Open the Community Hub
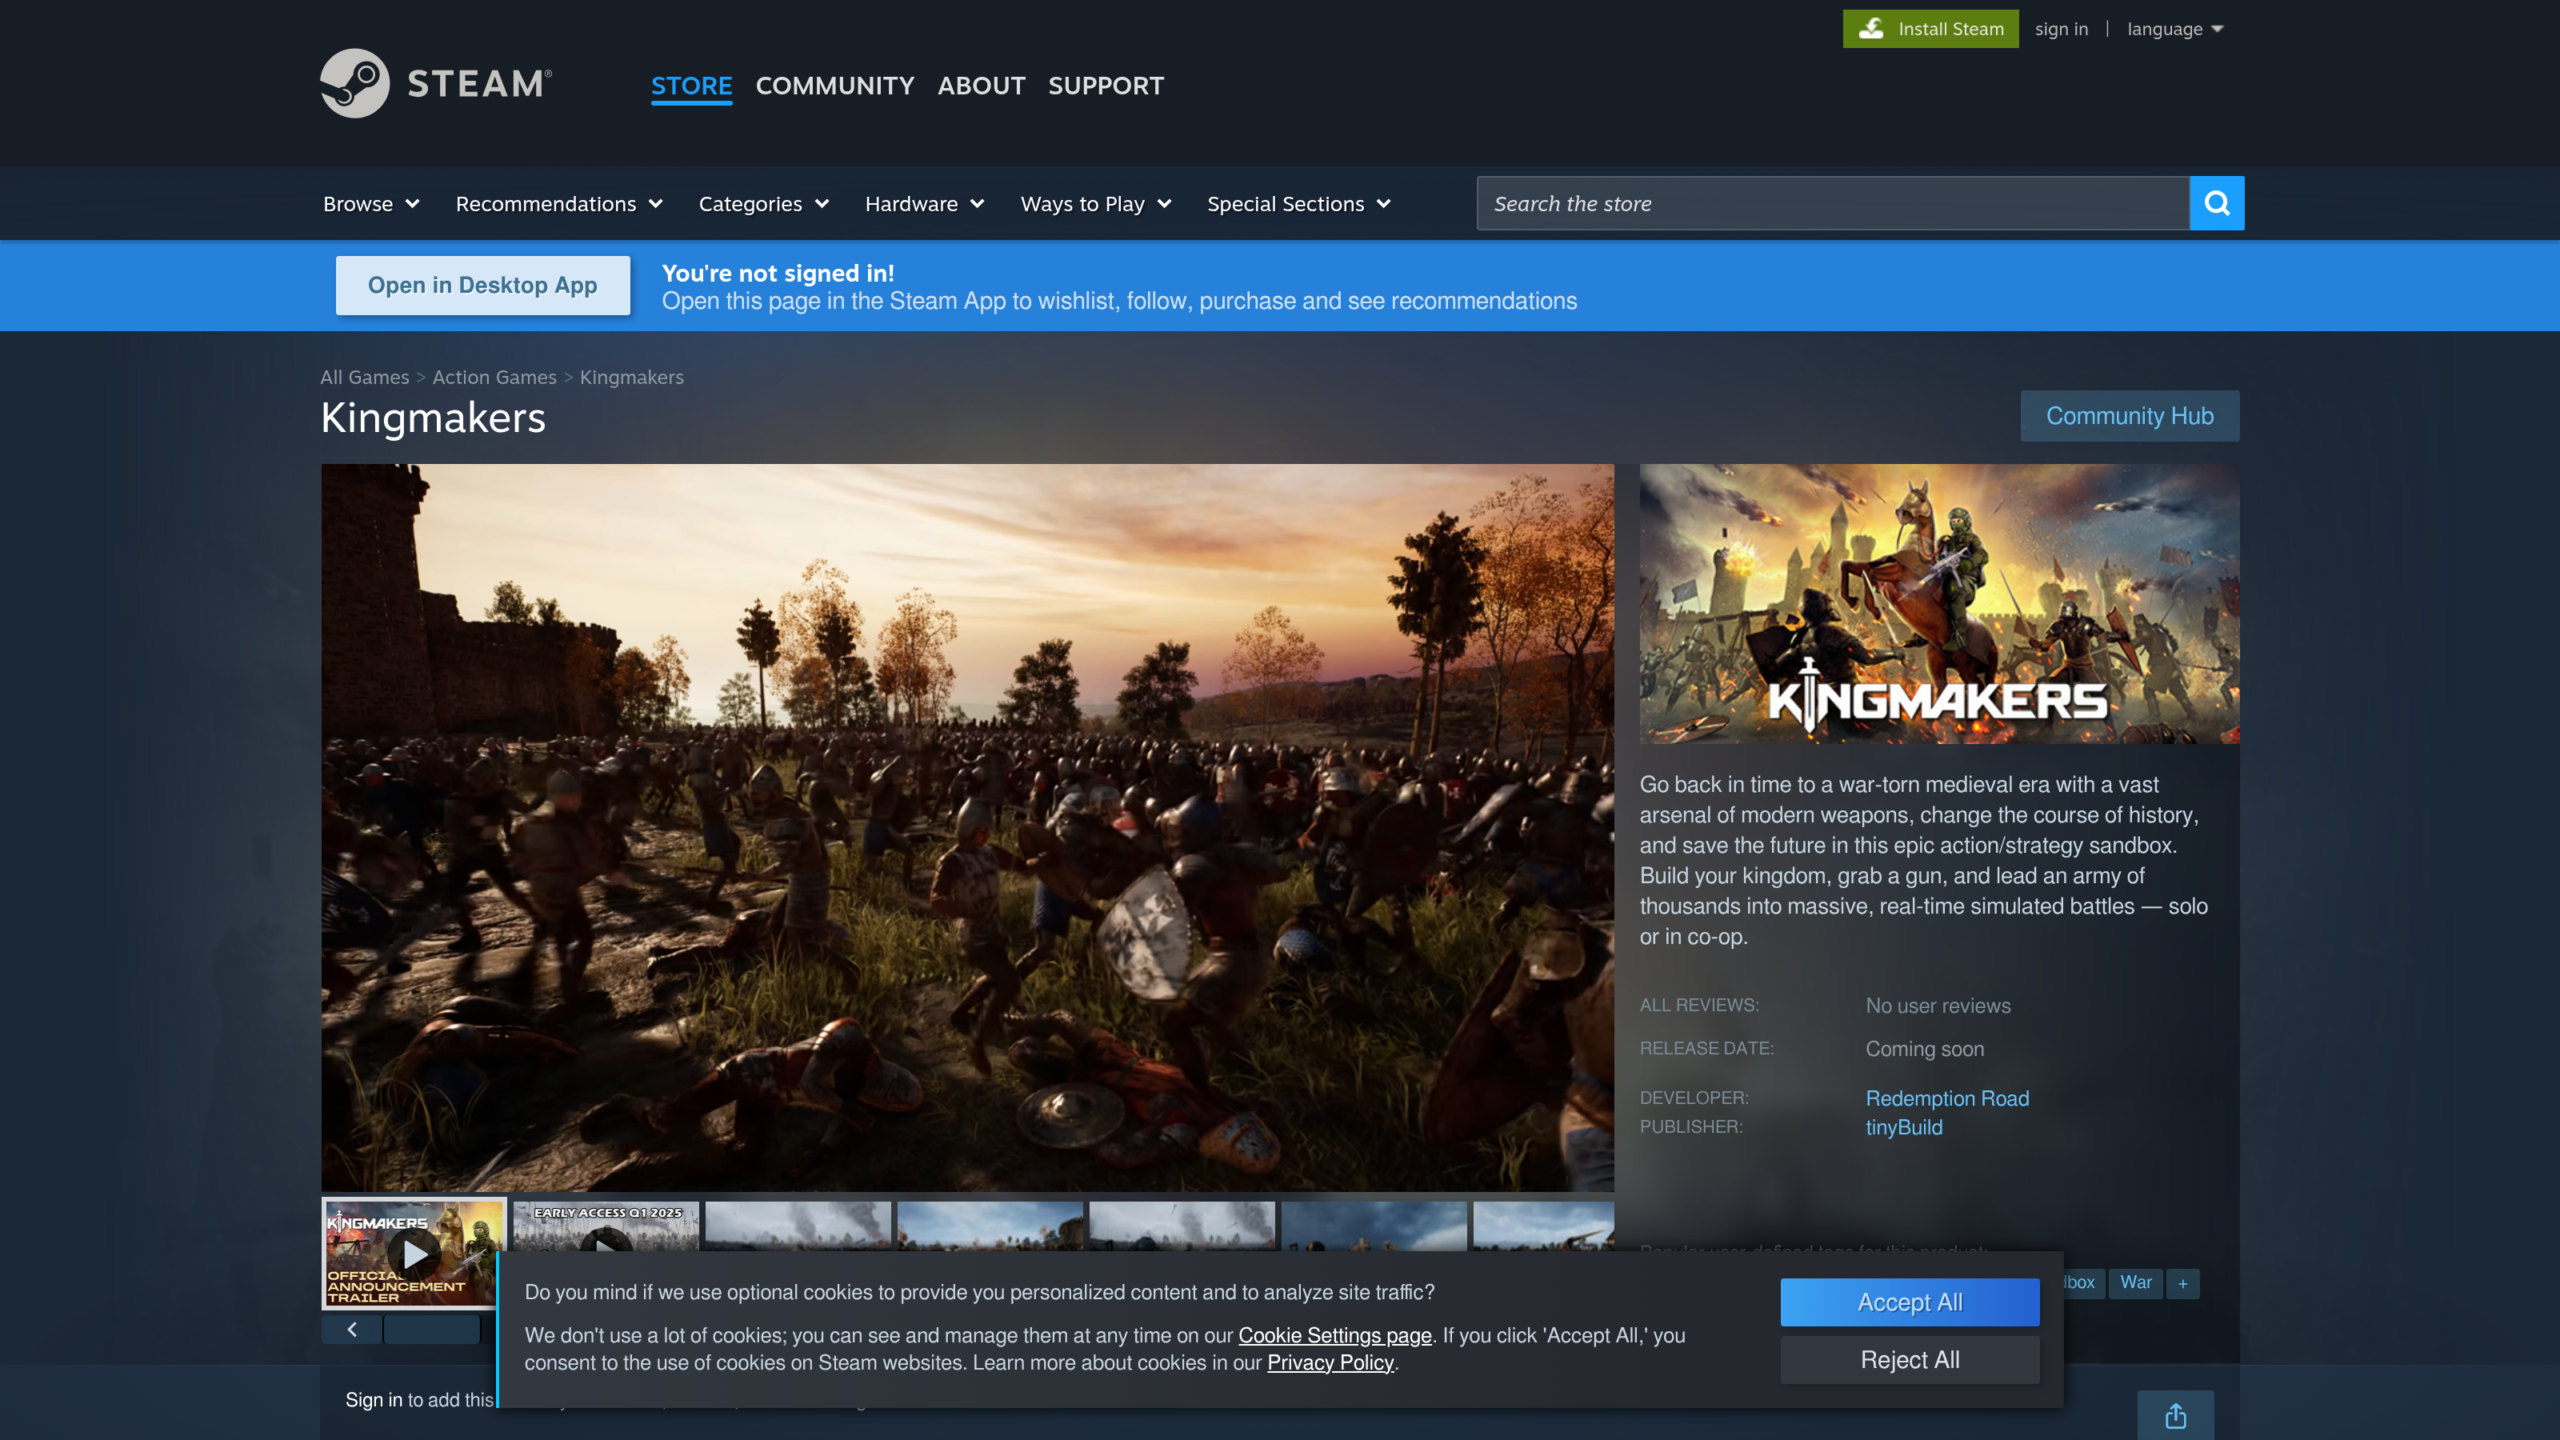The image size is (2560, 1440). coord(2130,416)
